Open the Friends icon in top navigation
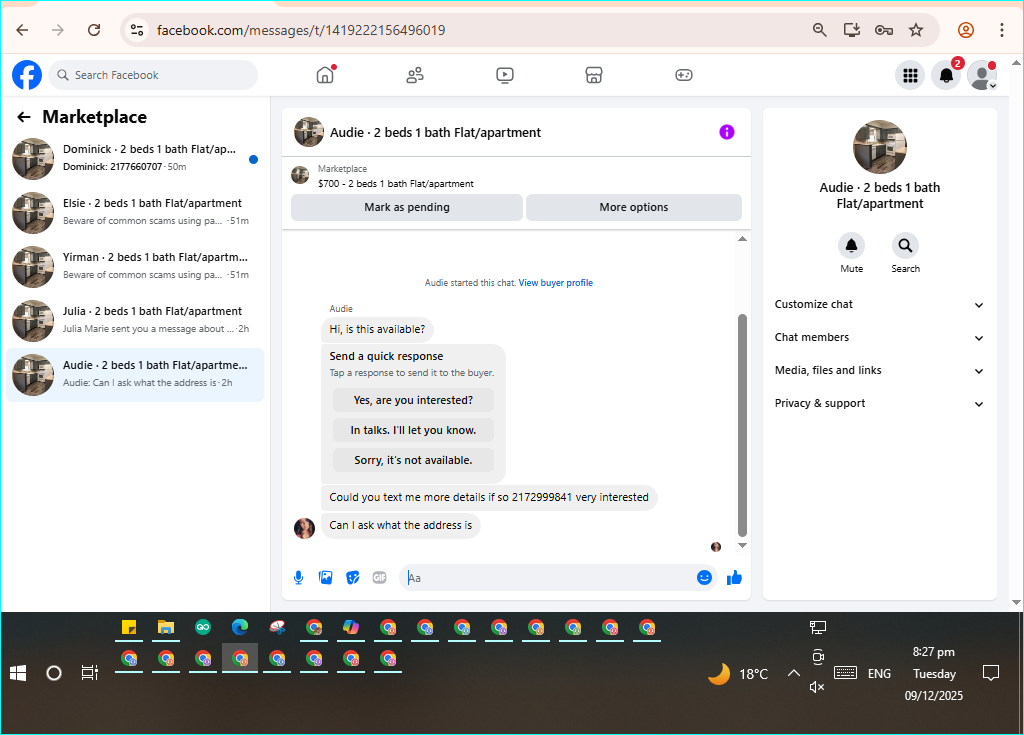 point(415,75)
